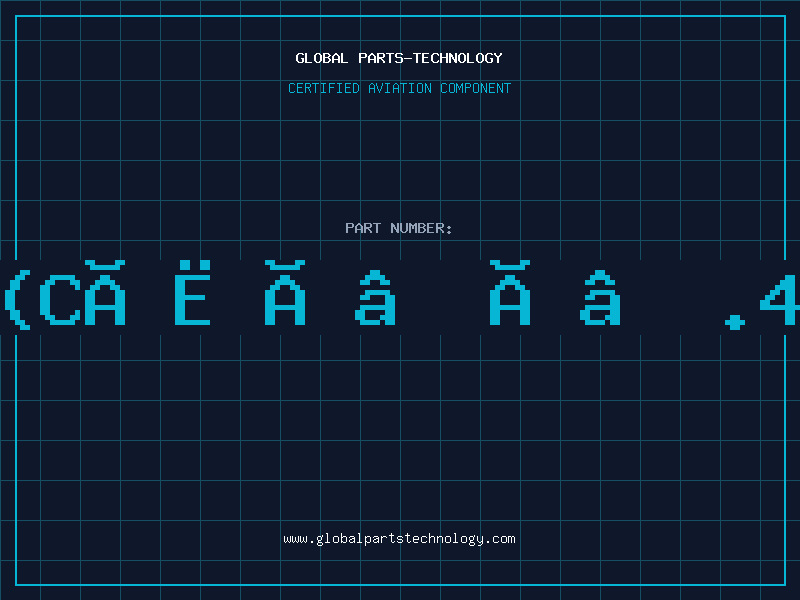The image size is (800, 600).
Task: Click the CERTIFIED AVIATION COMPONENT subtitle
Action: (x=399, y=88)
